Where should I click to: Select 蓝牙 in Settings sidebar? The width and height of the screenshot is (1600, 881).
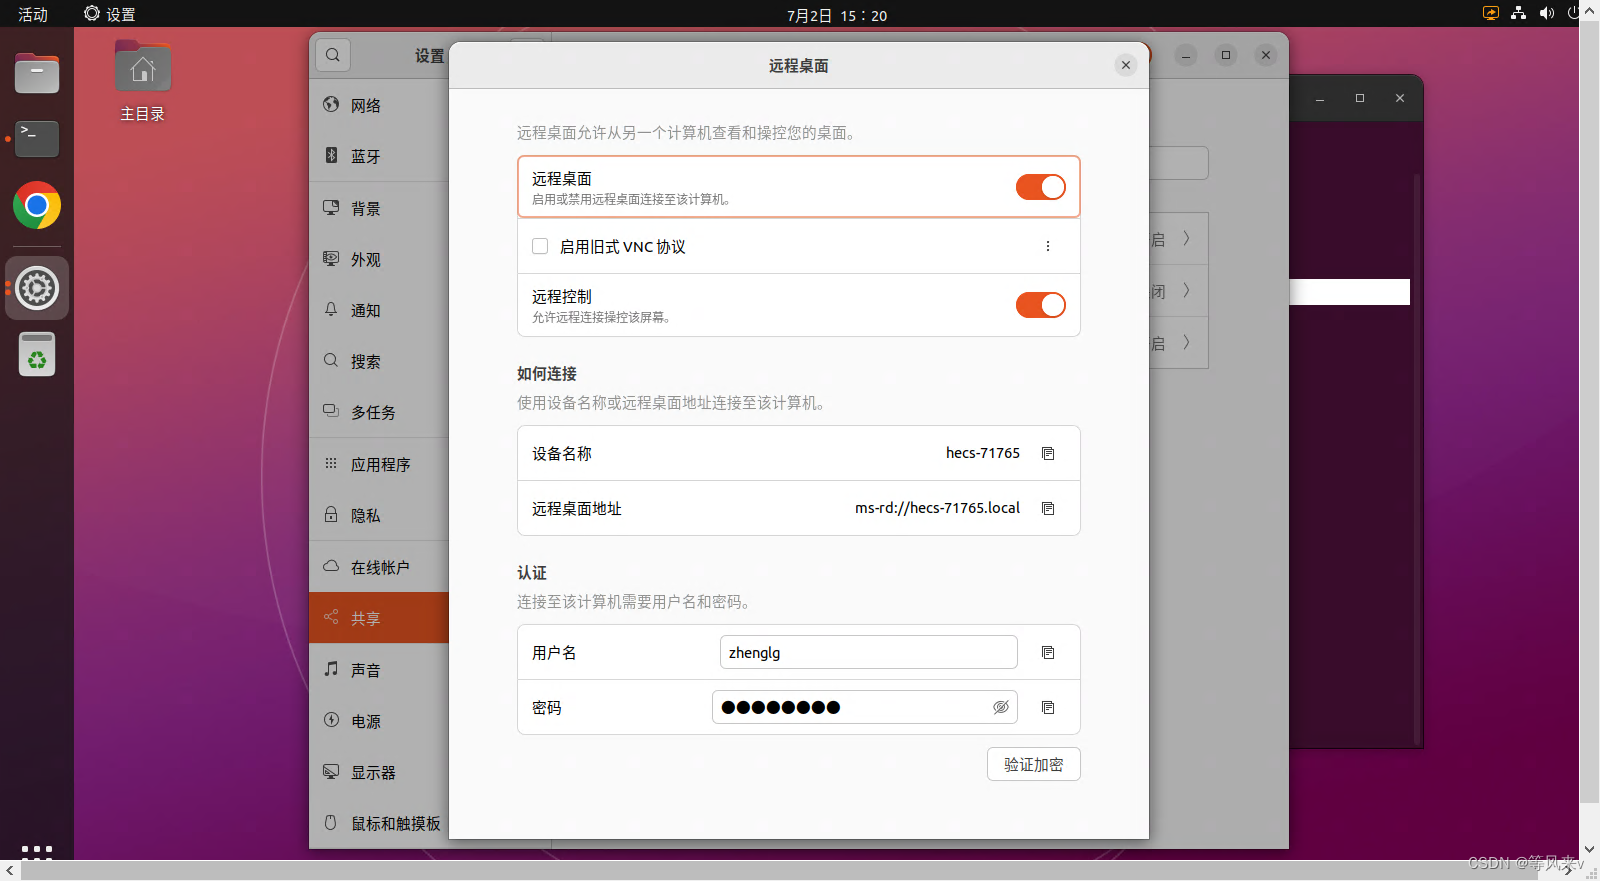[379, 156]
